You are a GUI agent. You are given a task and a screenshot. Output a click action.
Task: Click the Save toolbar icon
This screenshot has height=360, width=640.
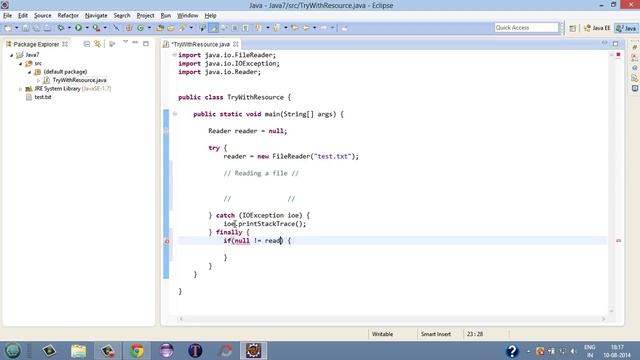pos(25,28)
